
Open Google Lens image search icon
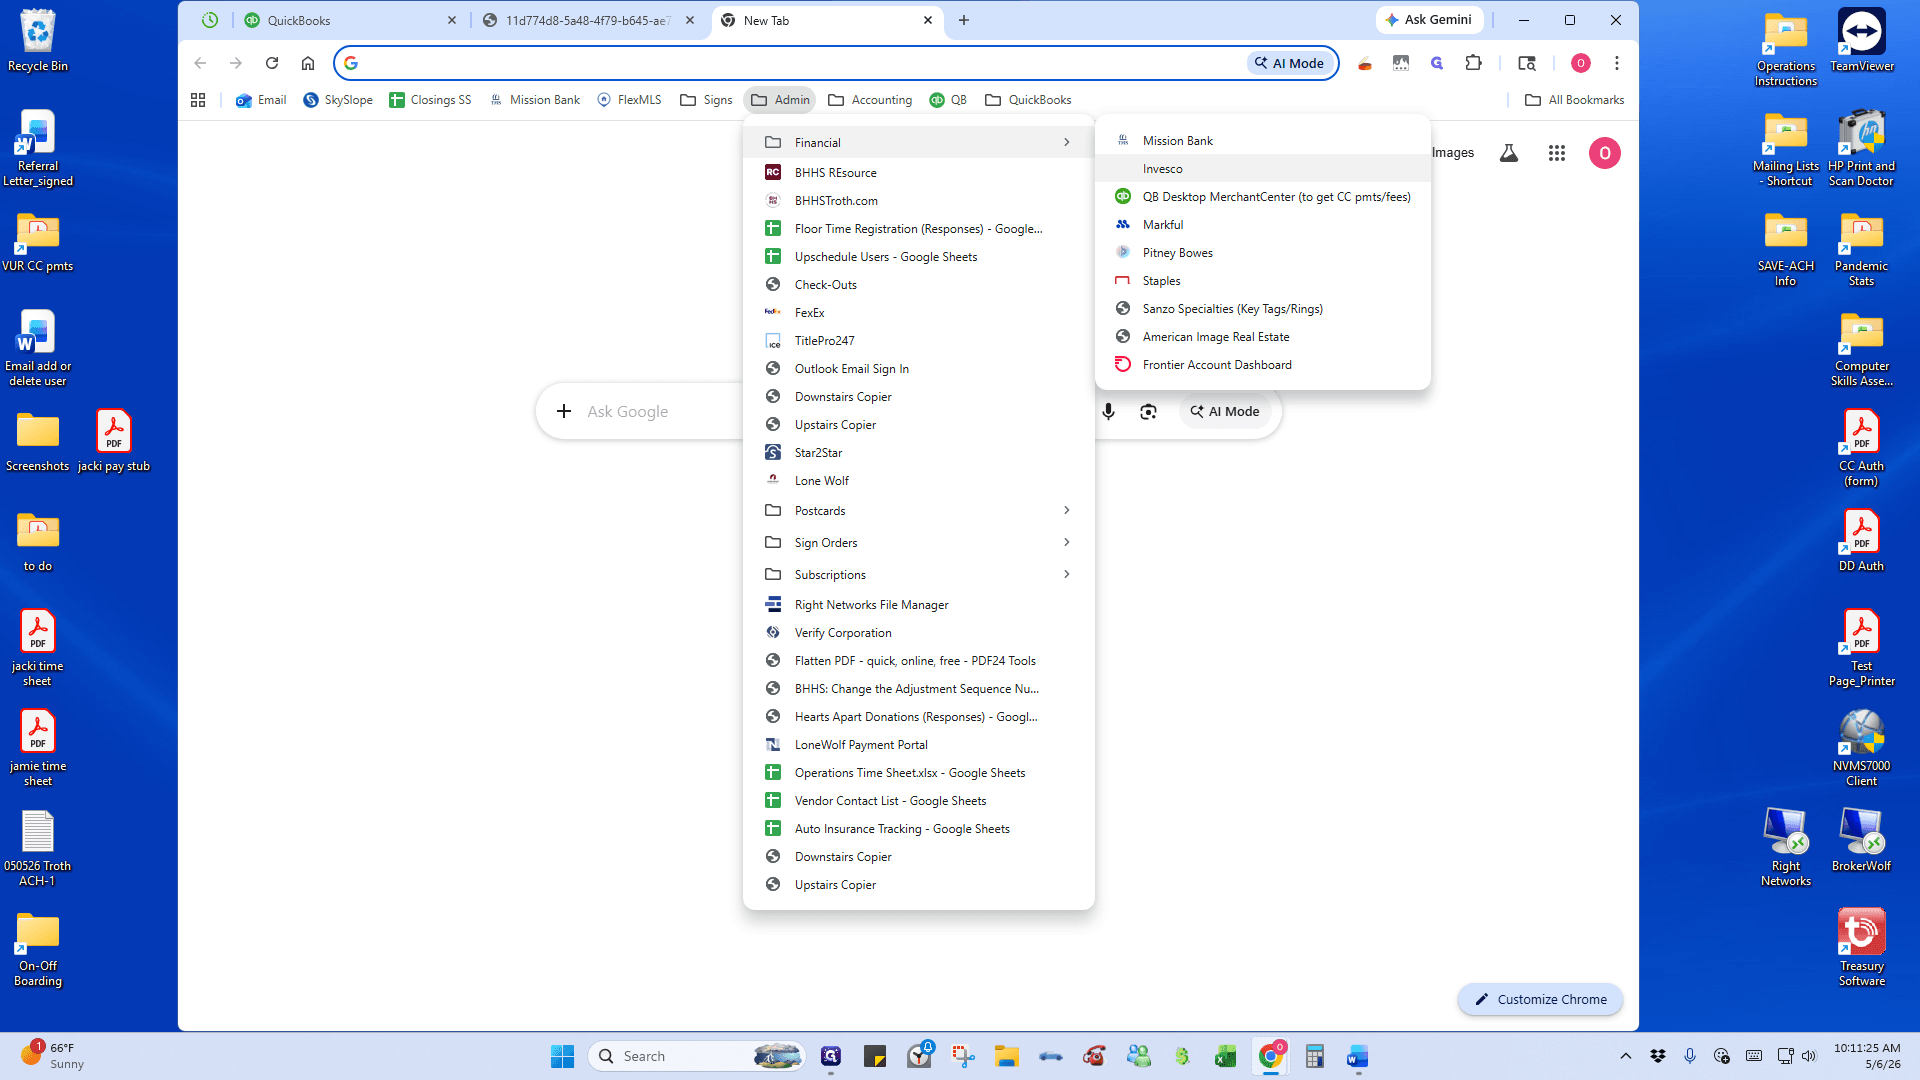point(1148,411)
